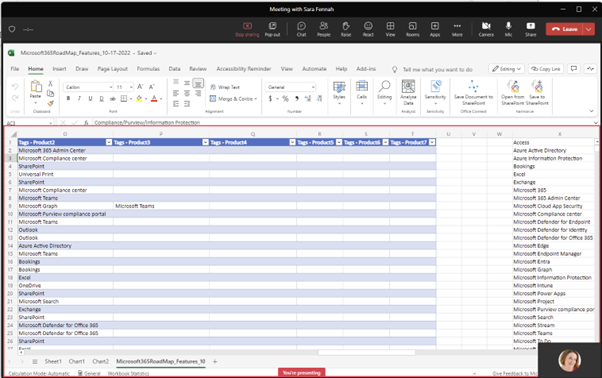Select the Chart1 sheet tab

(x=77, y=361)
